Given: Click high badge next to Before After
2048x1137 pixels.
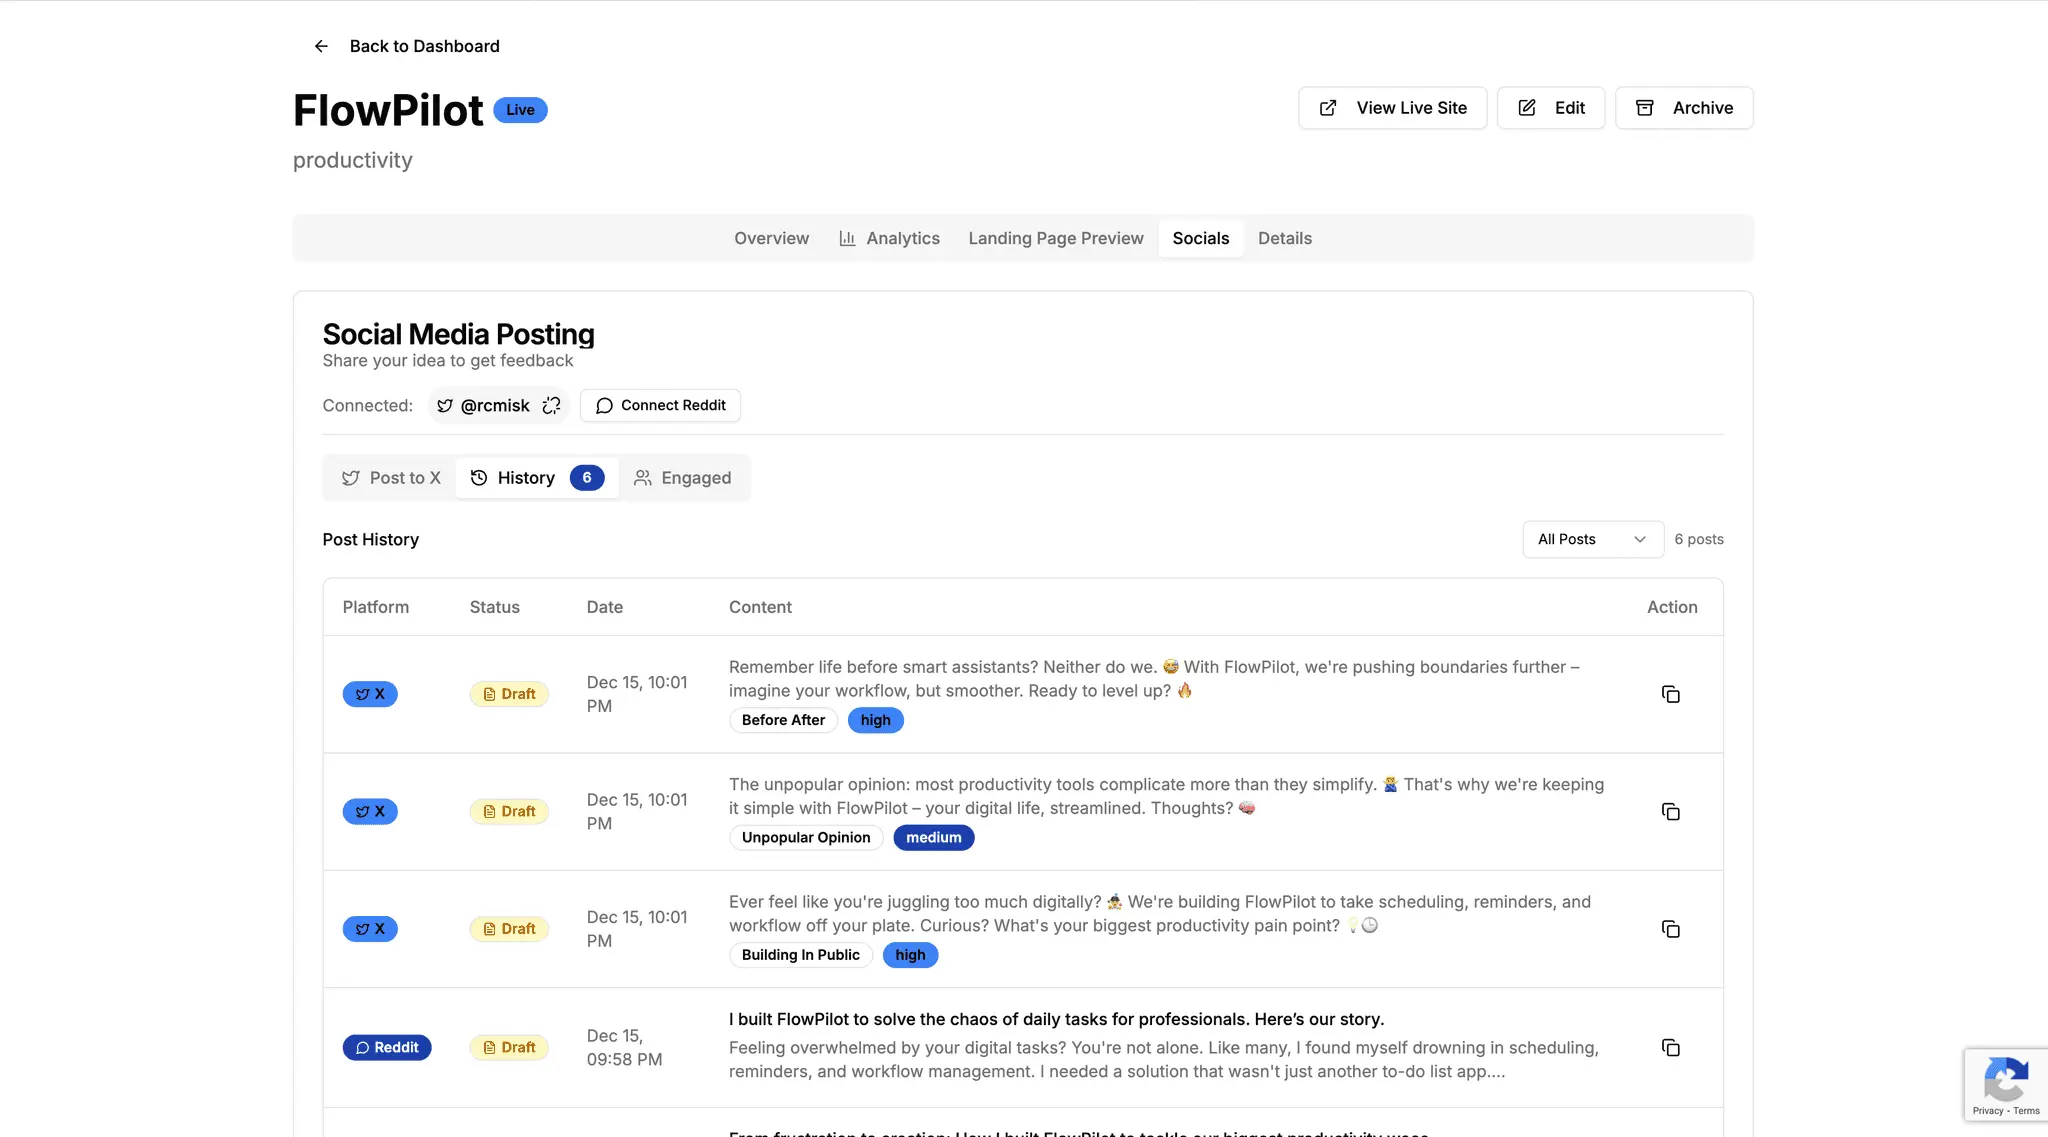Looking at the screenshot, I should [875, 720].
